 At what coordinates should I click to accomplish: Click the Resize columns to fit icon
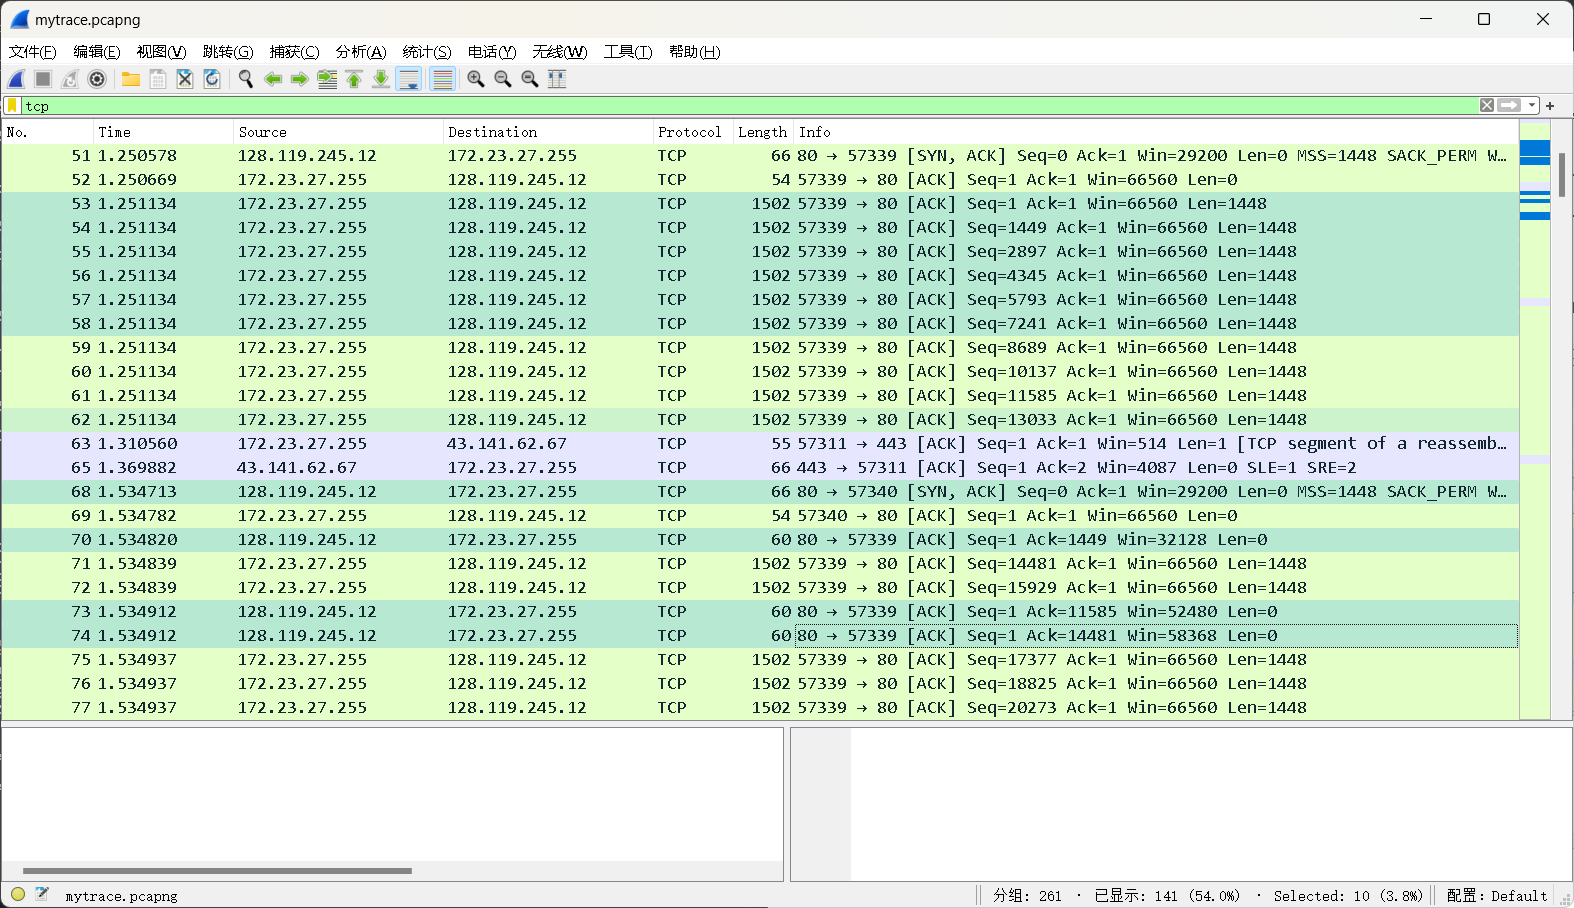557,79
